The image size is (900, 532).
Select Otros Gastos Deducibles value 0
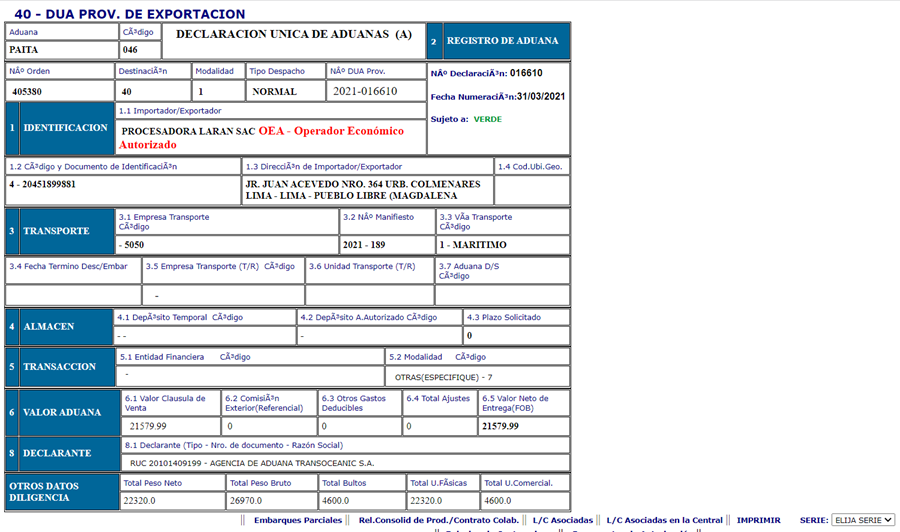(324, 426)
